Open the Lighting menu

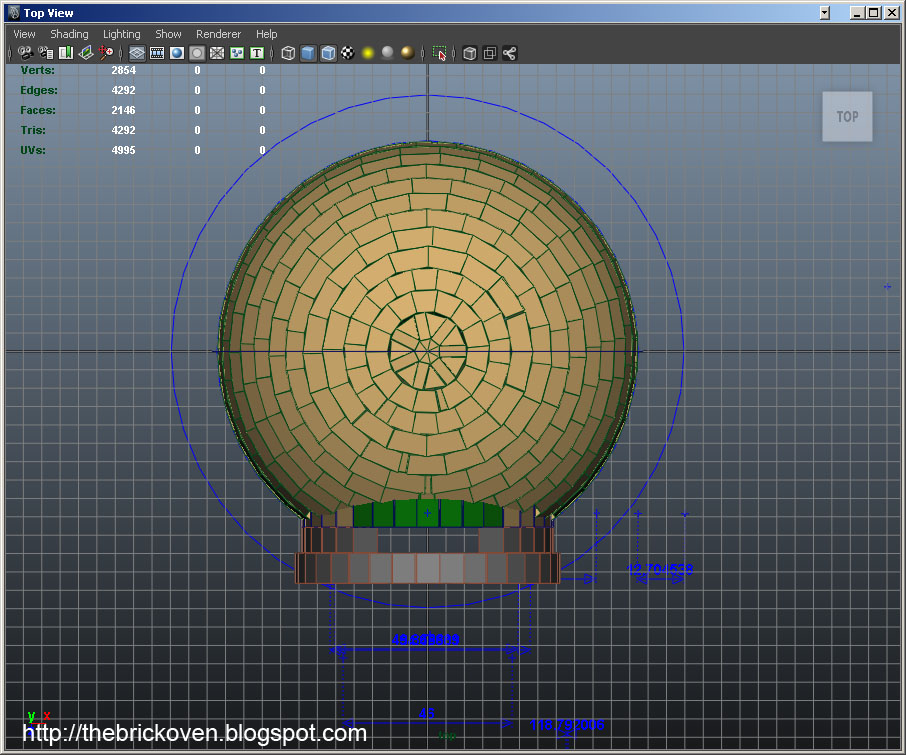[122, 34]
